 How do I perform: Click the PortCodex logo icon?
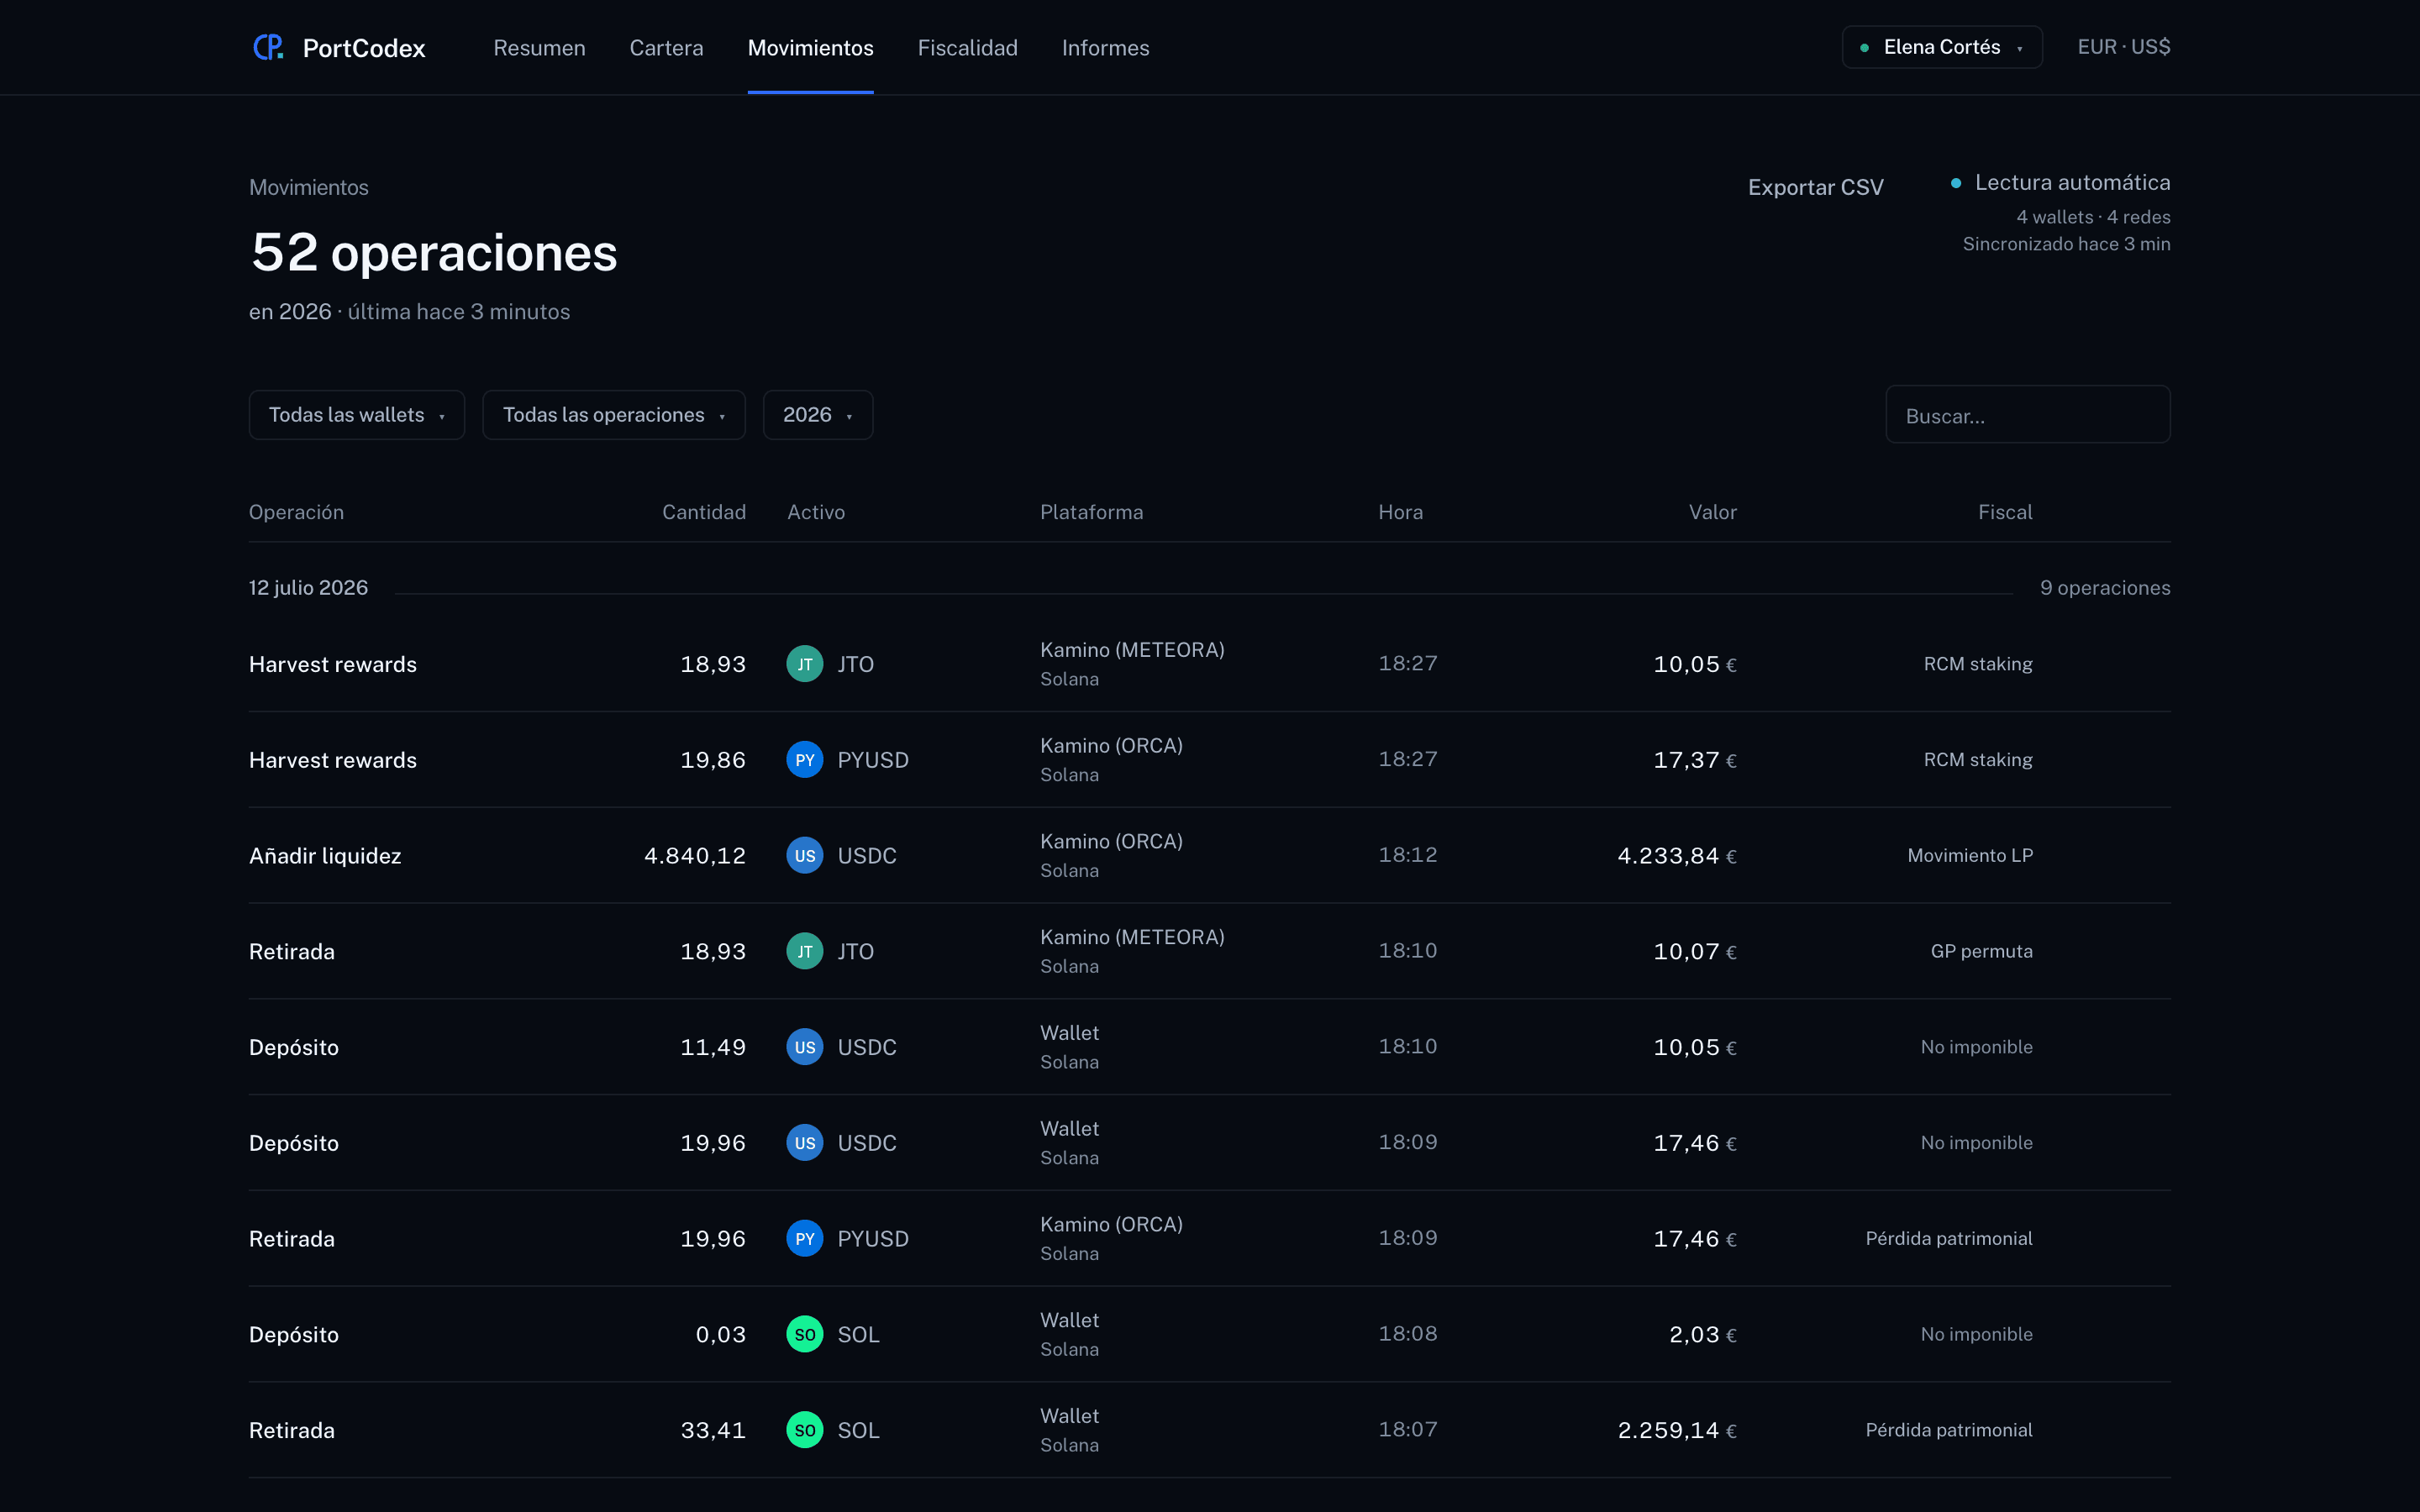[268, 47]
